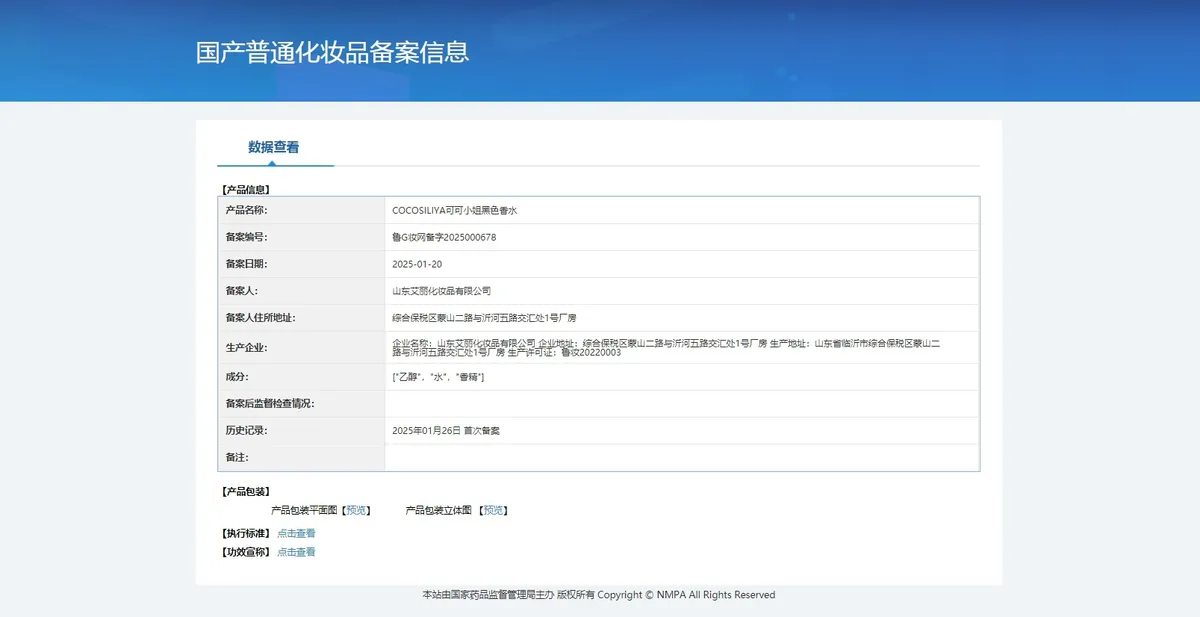Click the 【产品信息】 section heading

tap(245, 189)
